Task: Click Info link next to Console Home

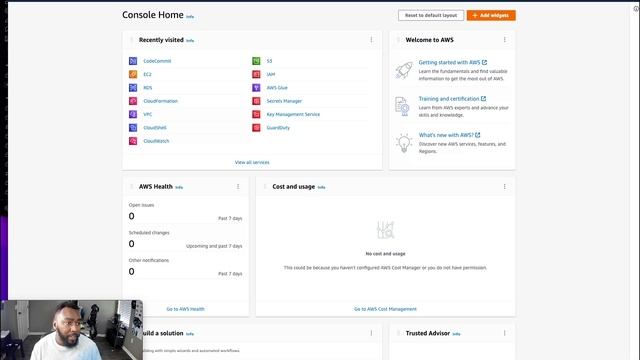Action: coord(190,17)
